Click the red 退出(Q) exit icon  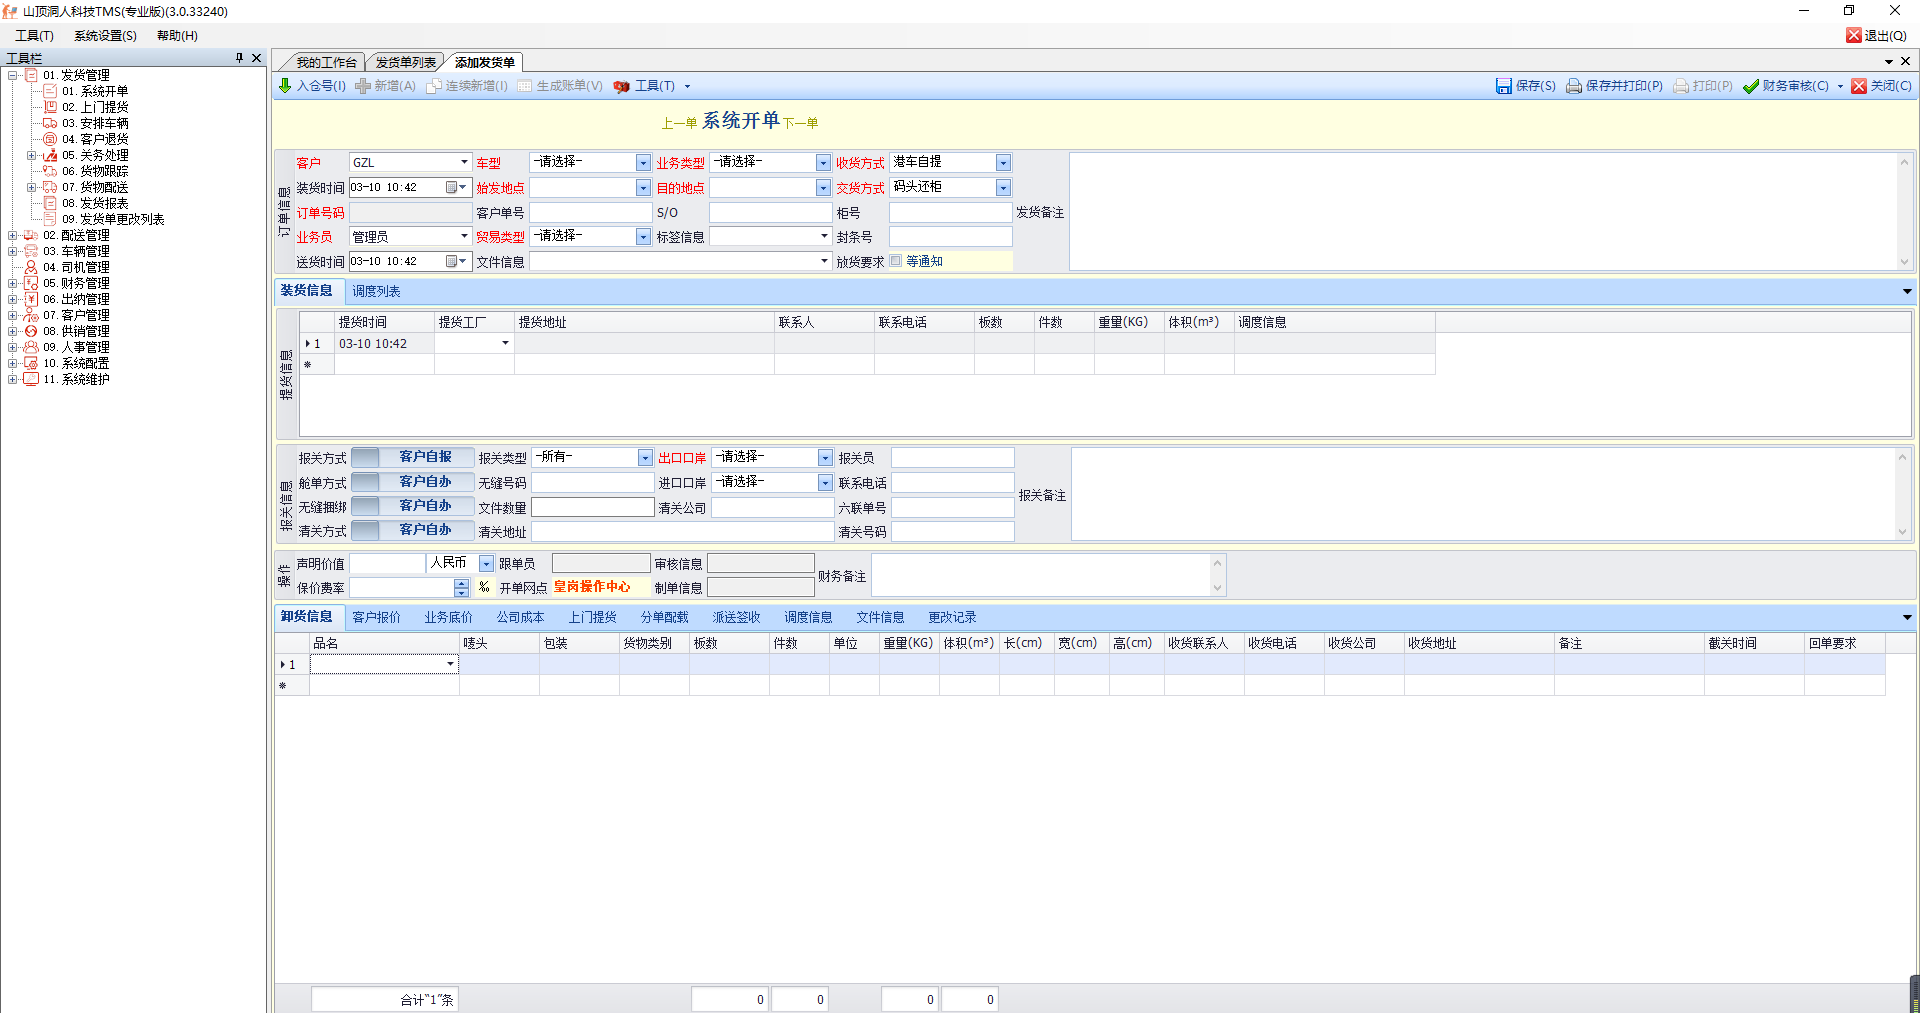pos(1853,35)
